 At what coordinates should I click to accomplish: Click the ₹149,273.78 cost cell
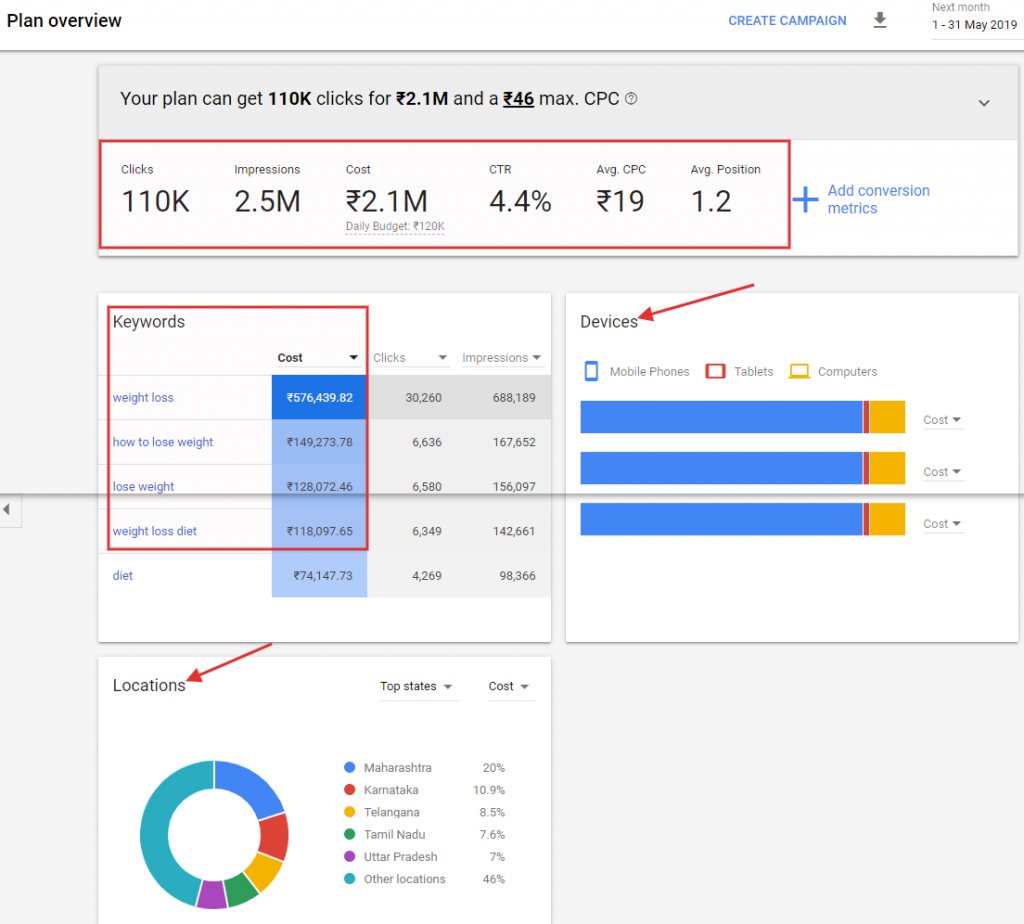coord(319,442)
